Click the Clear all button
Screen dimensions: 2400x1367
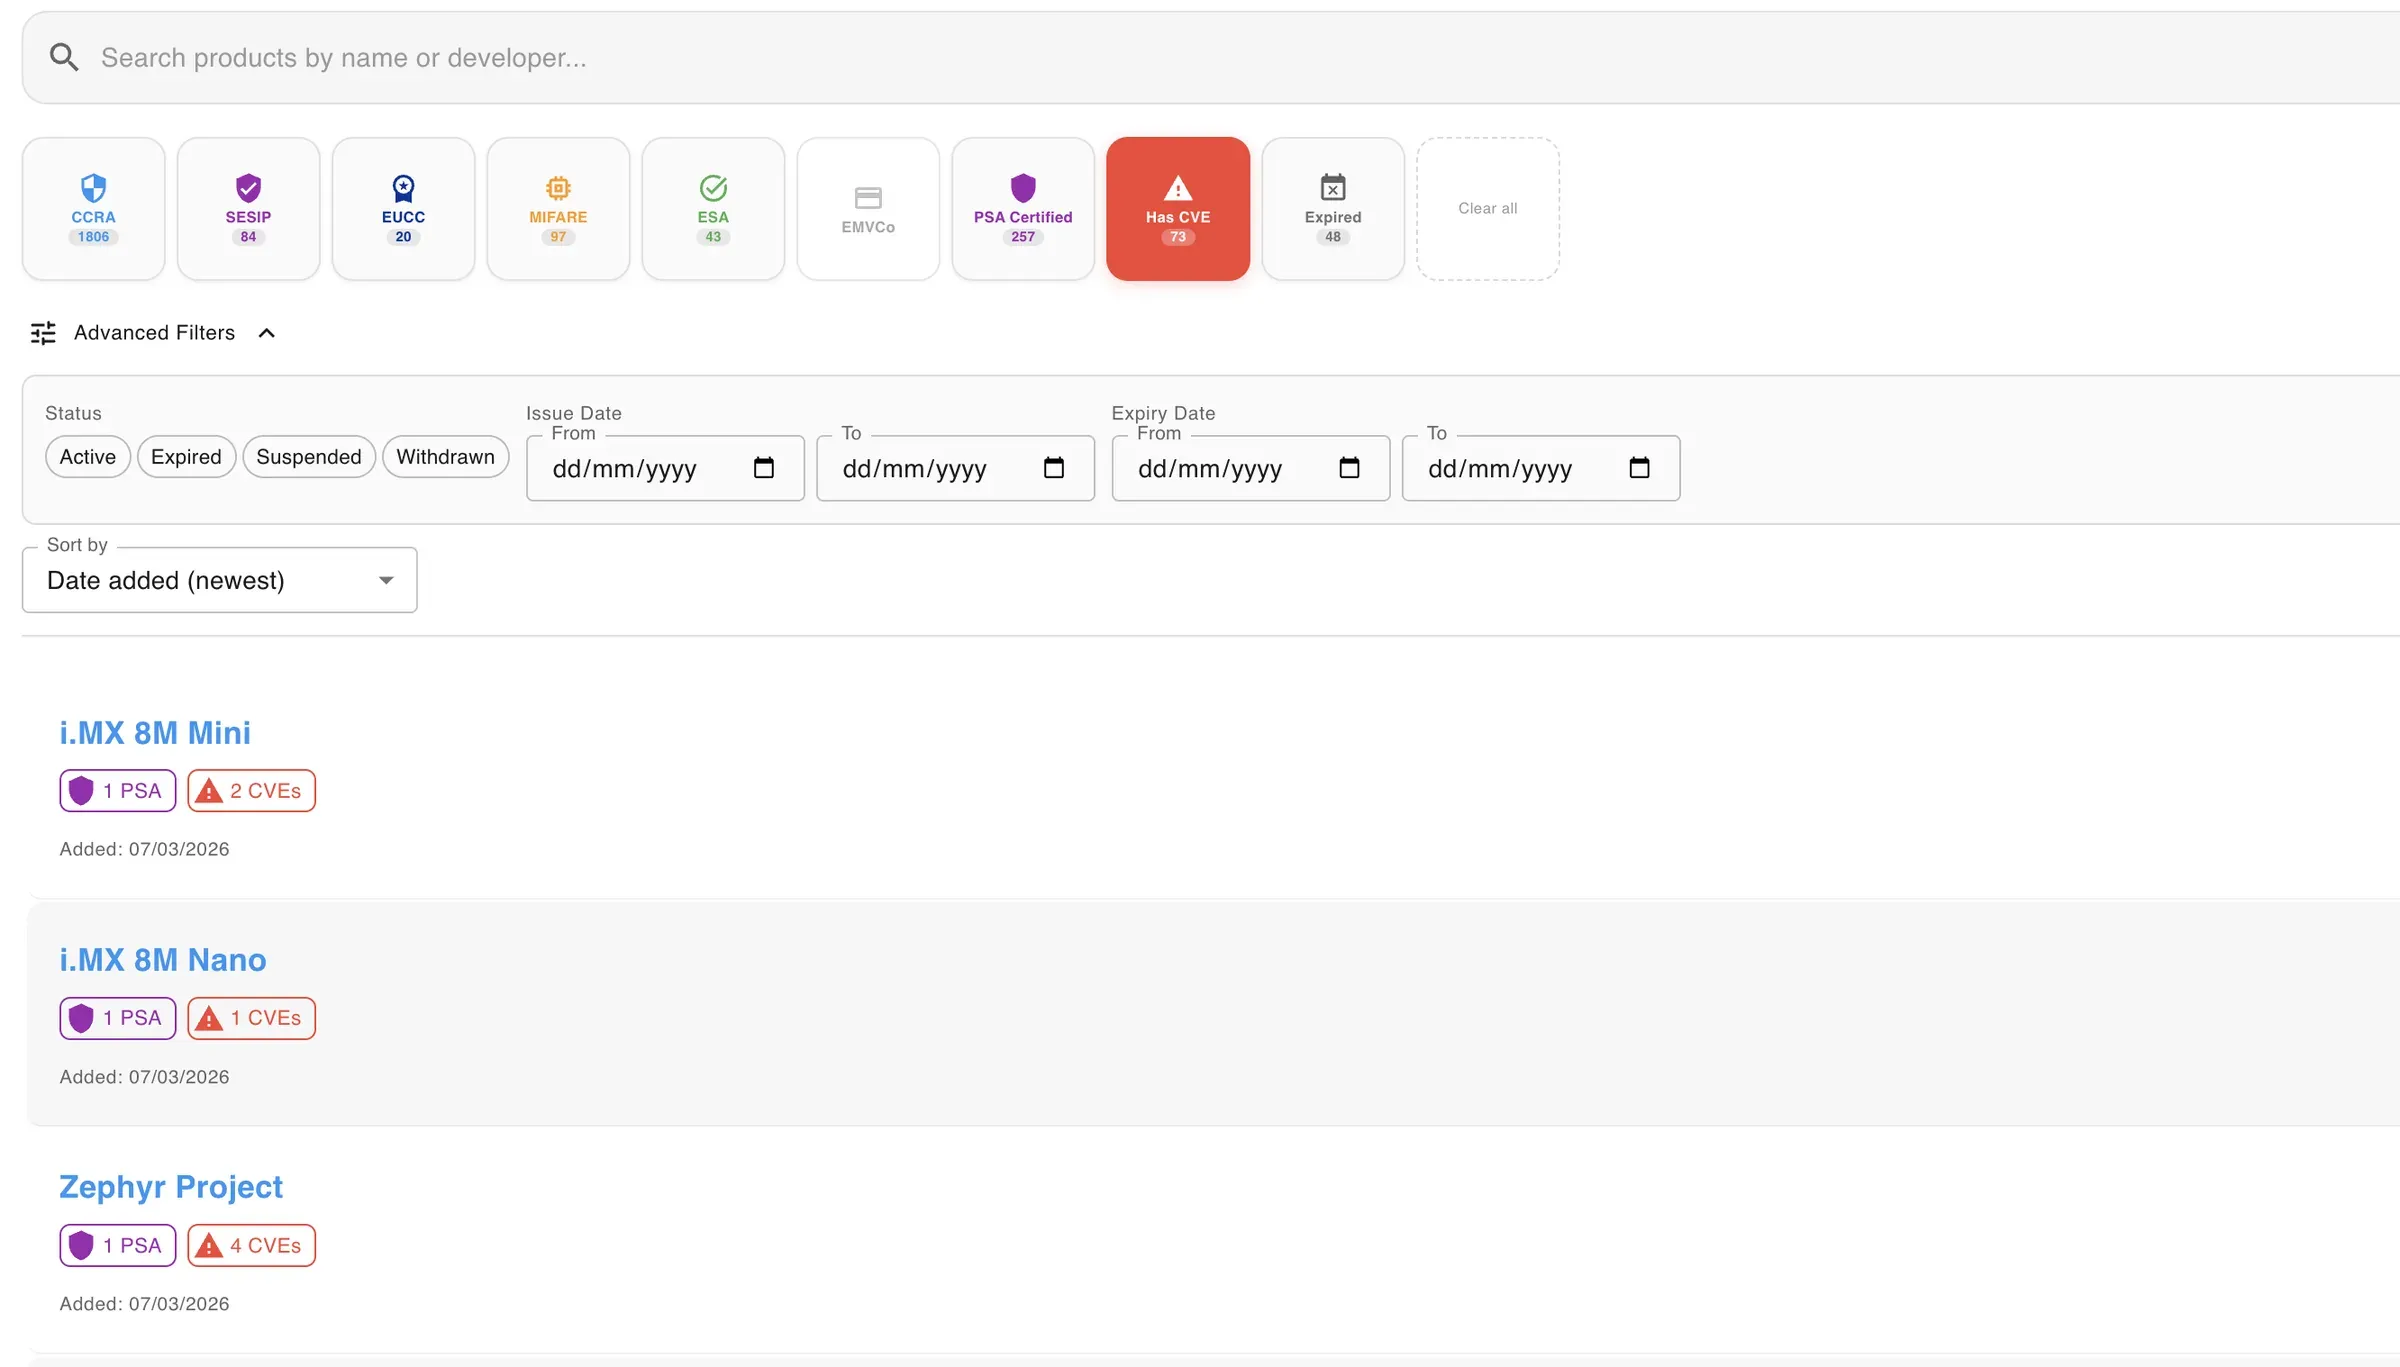tap(1487, 208)
